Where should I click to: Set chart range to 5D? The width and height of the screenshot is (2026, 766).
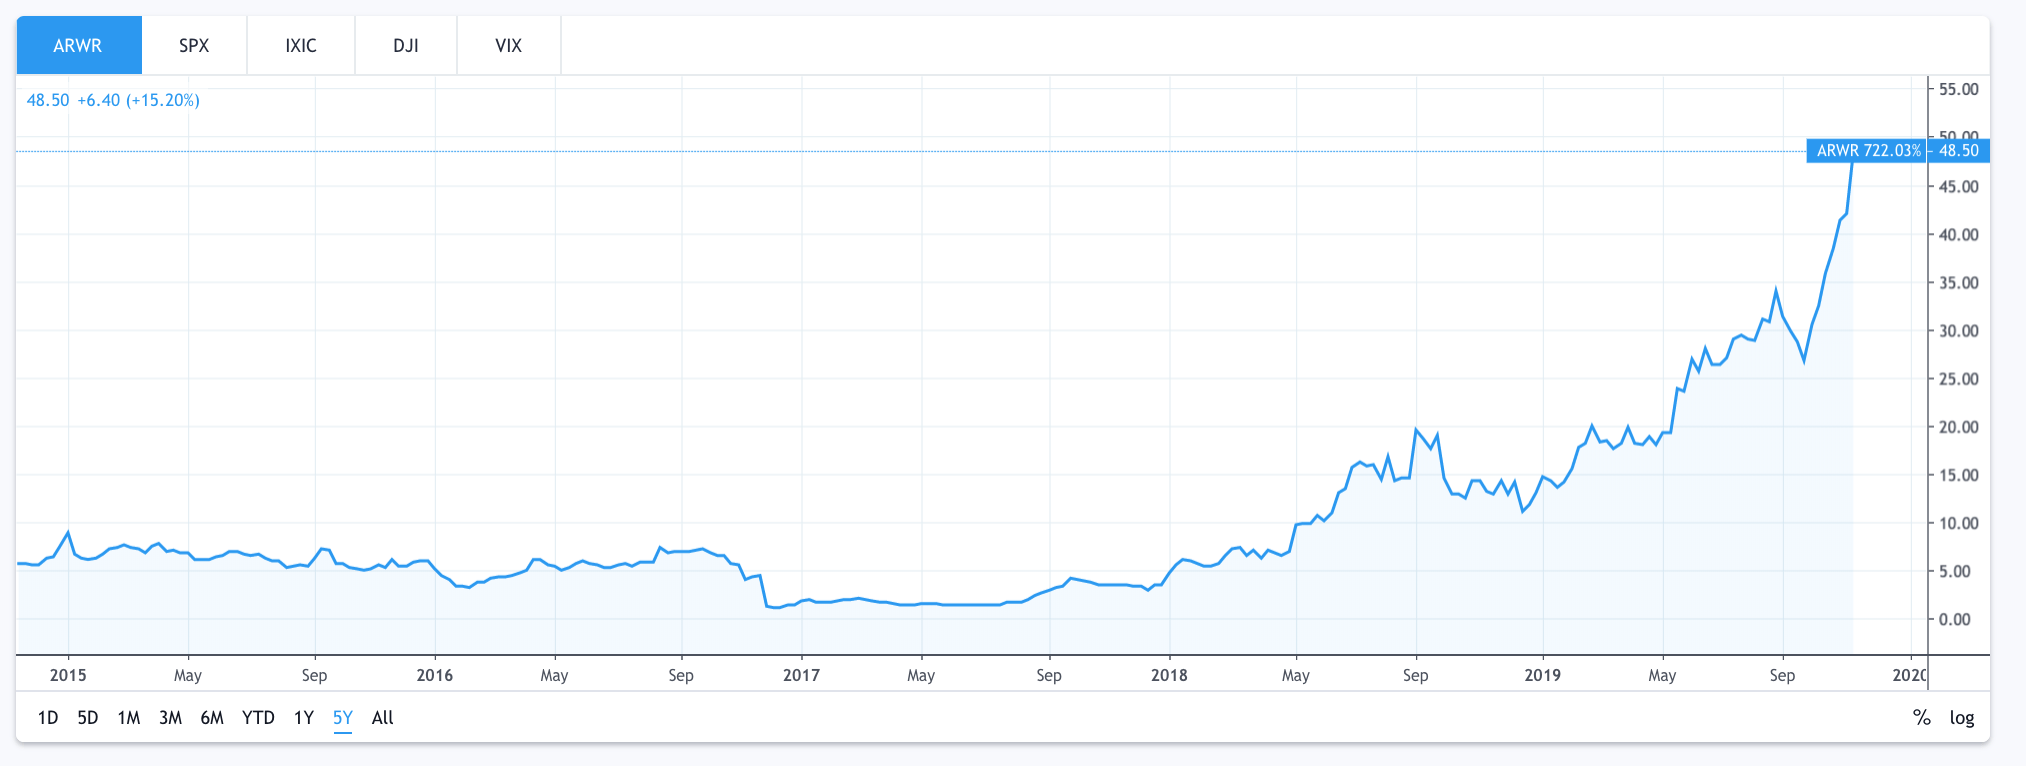88,717
